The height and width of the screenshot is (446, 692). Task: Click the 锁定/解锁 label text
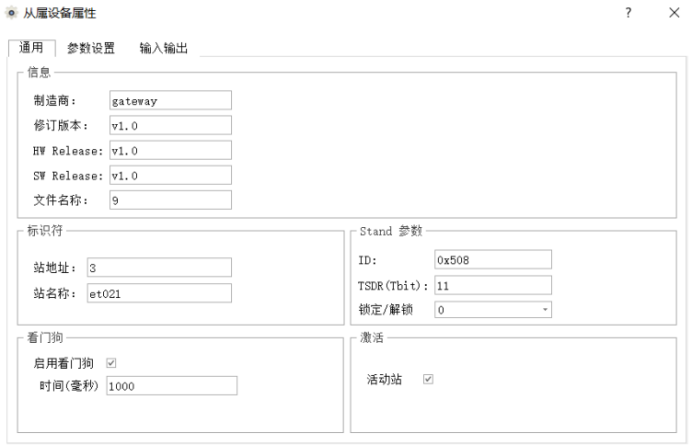click(x=386, y=310)
